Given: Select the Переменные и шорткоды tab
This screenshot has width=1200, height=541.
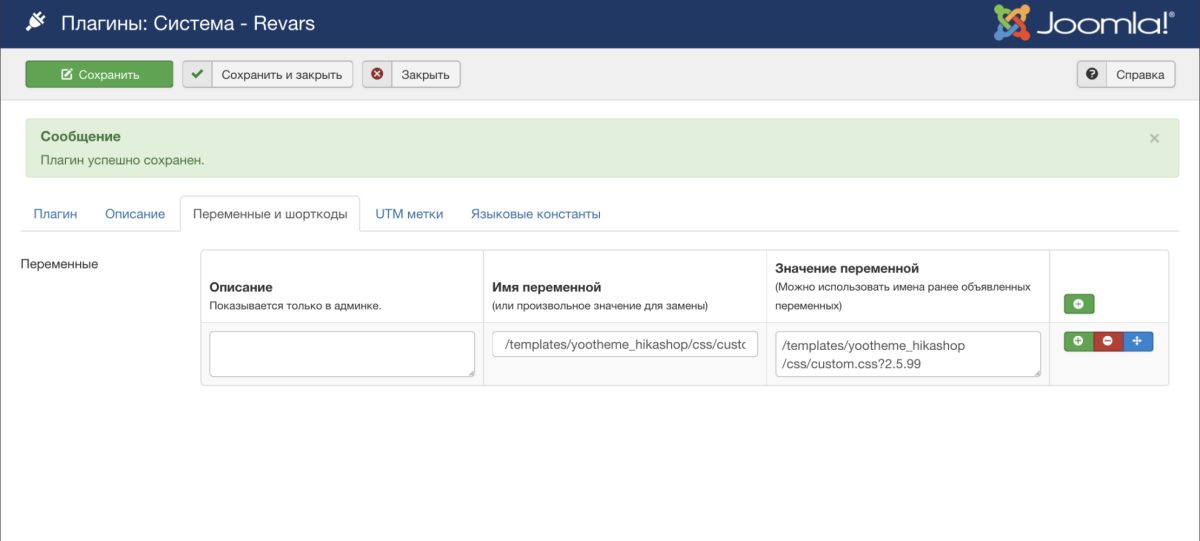Looking at the screenshot, I should [x=270, y=214].
